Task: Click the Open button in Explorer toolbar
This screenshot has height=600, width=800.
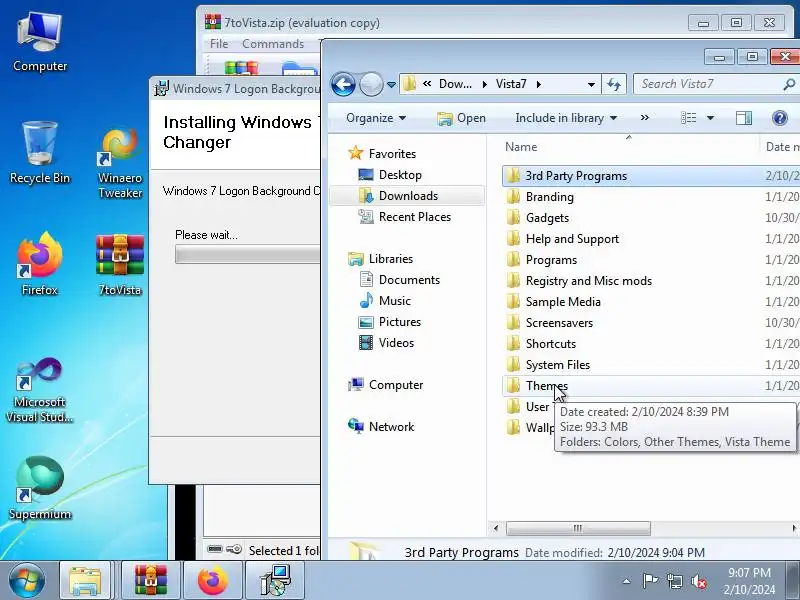Action: (462, 118)
